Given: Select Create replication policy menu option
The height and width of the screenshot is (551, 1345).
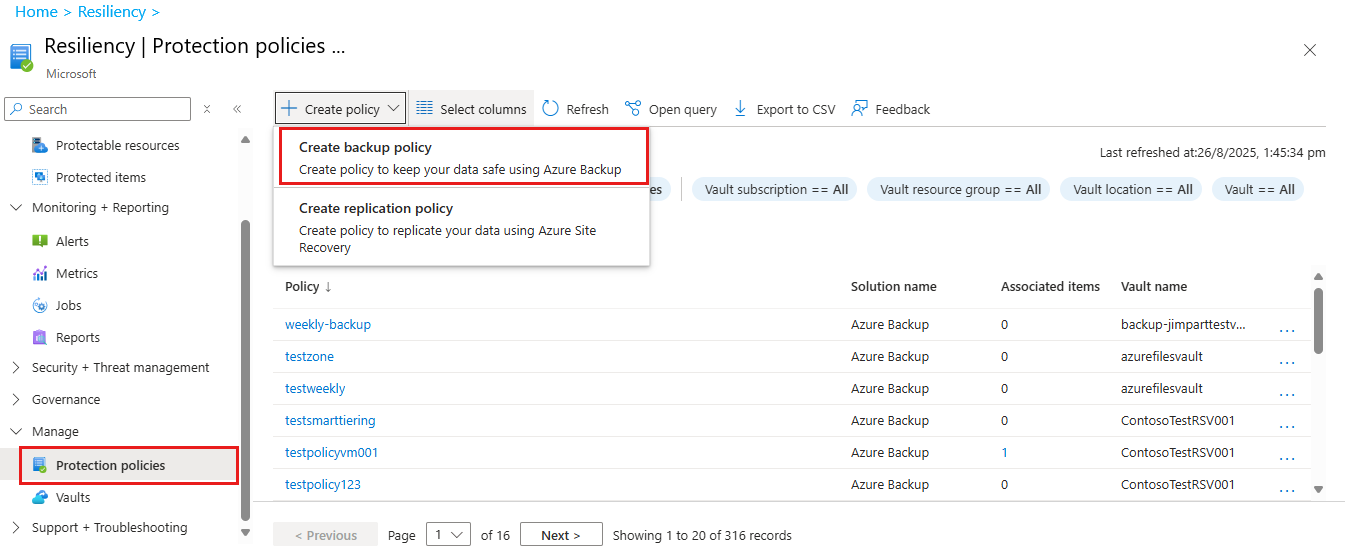Looking at the screenshot, I should click(461, 227).
